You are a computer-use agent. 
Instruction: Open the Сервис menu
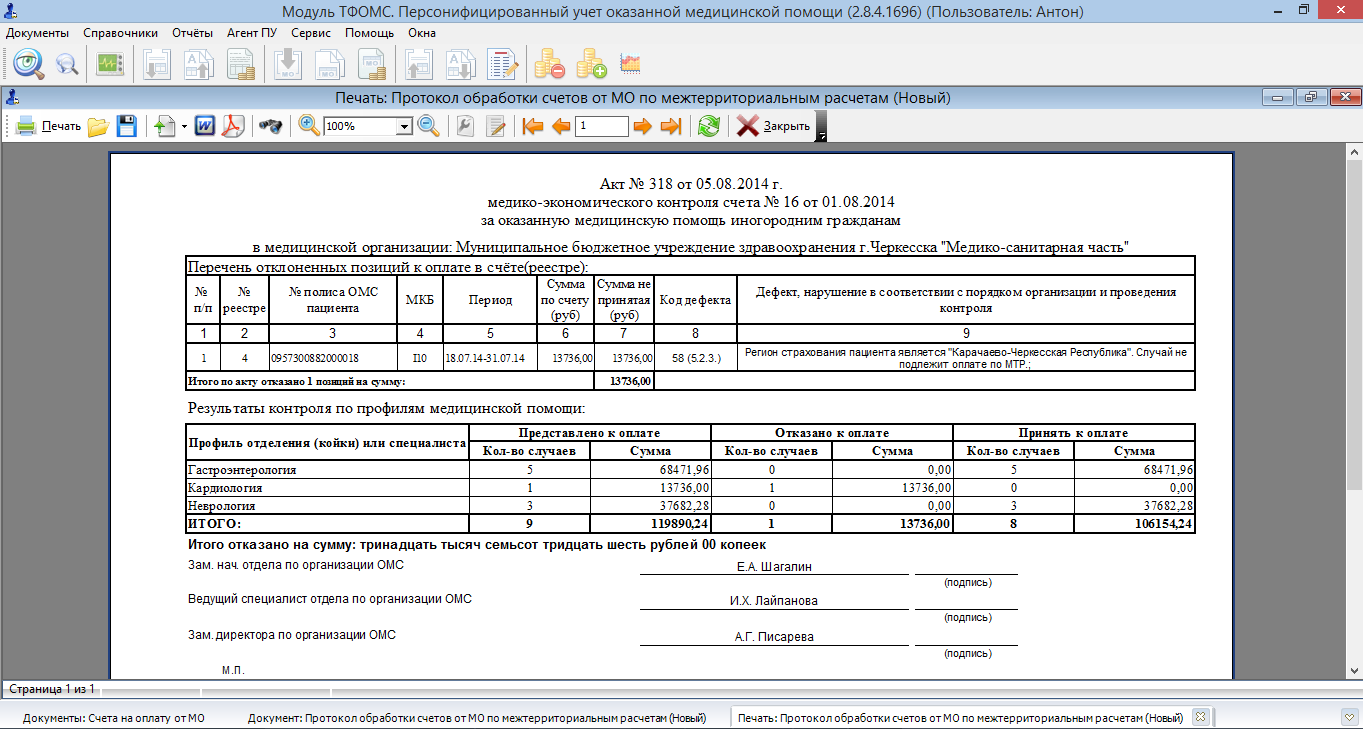click(x=311, y=33)
